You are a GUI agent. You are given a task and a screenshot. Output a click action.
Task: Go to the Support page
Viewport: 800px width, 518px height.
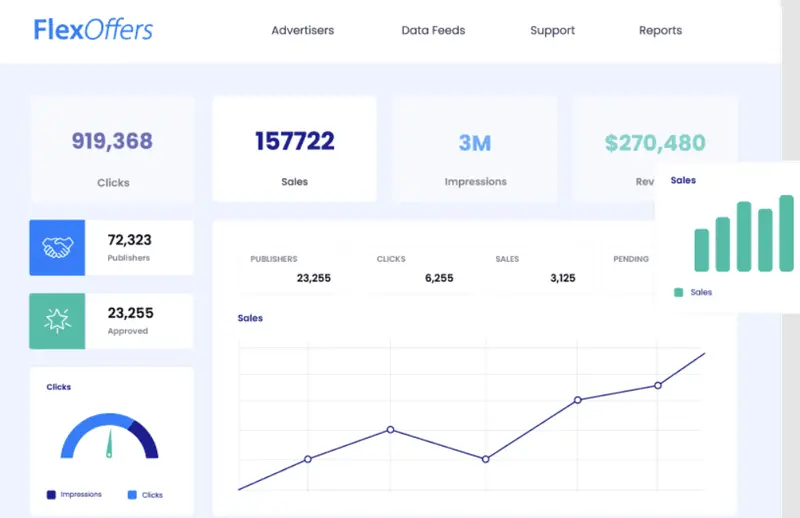coord(552,30)
